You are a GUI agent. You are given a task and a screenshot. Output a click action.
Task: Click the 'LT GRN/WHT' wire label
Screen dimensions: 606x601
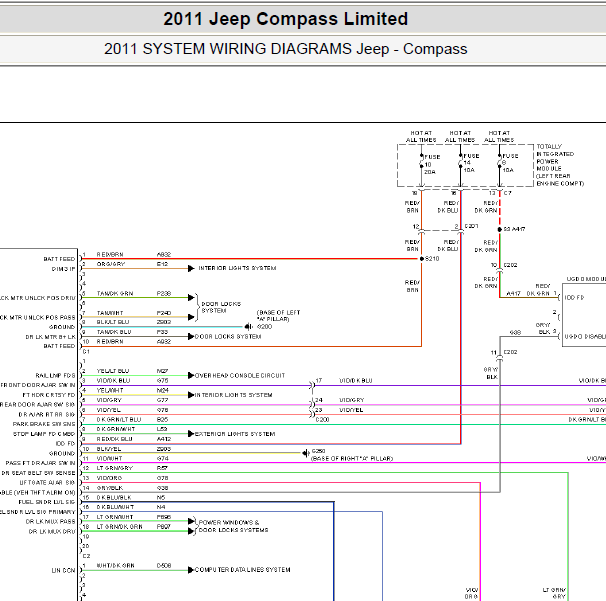click(115, 517)
